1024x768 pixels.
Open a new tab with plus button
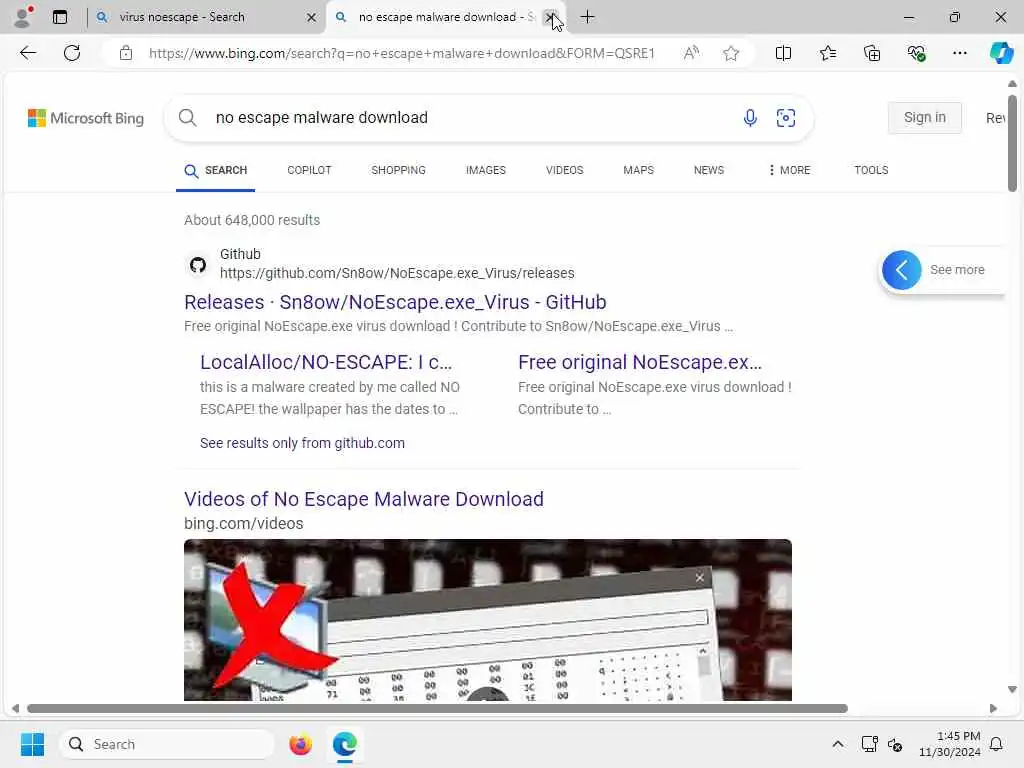(x=587, y=17)
